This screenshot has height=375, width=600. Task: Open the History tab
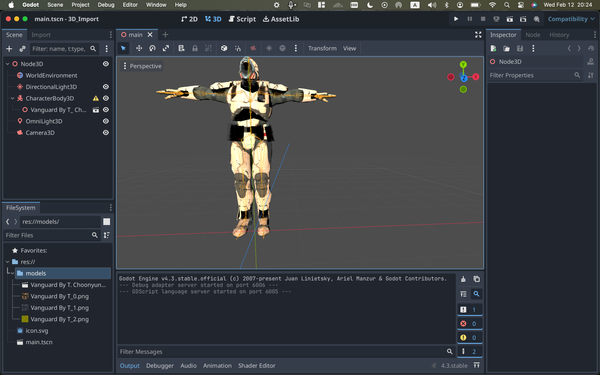point(559,35)
